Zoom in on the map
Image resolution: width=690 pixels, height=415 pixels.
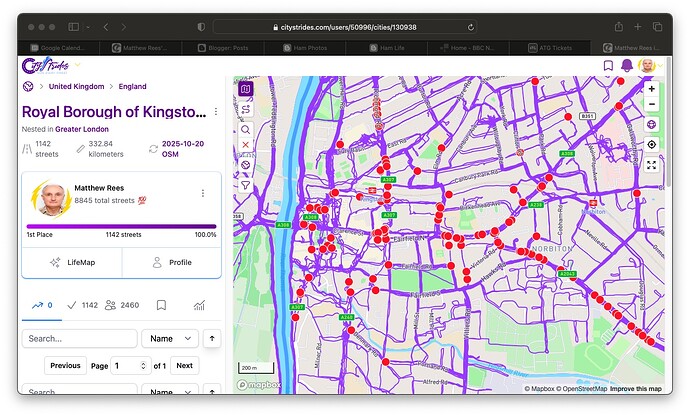(651, 88)
